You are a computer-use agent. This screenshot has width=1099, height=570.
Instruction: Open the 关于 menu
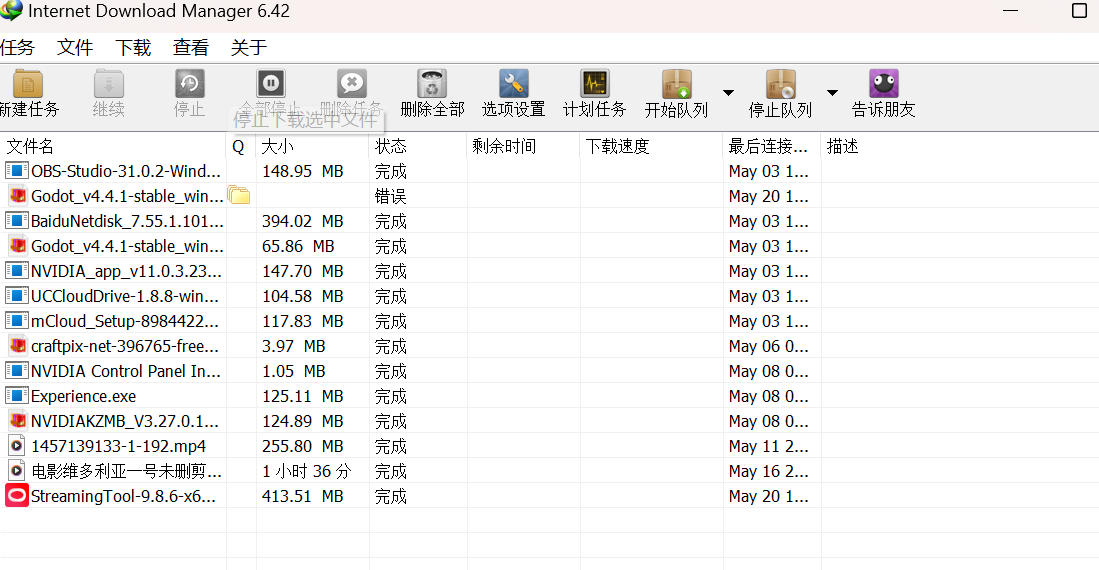pyautogui.click(x=249, y=48)
